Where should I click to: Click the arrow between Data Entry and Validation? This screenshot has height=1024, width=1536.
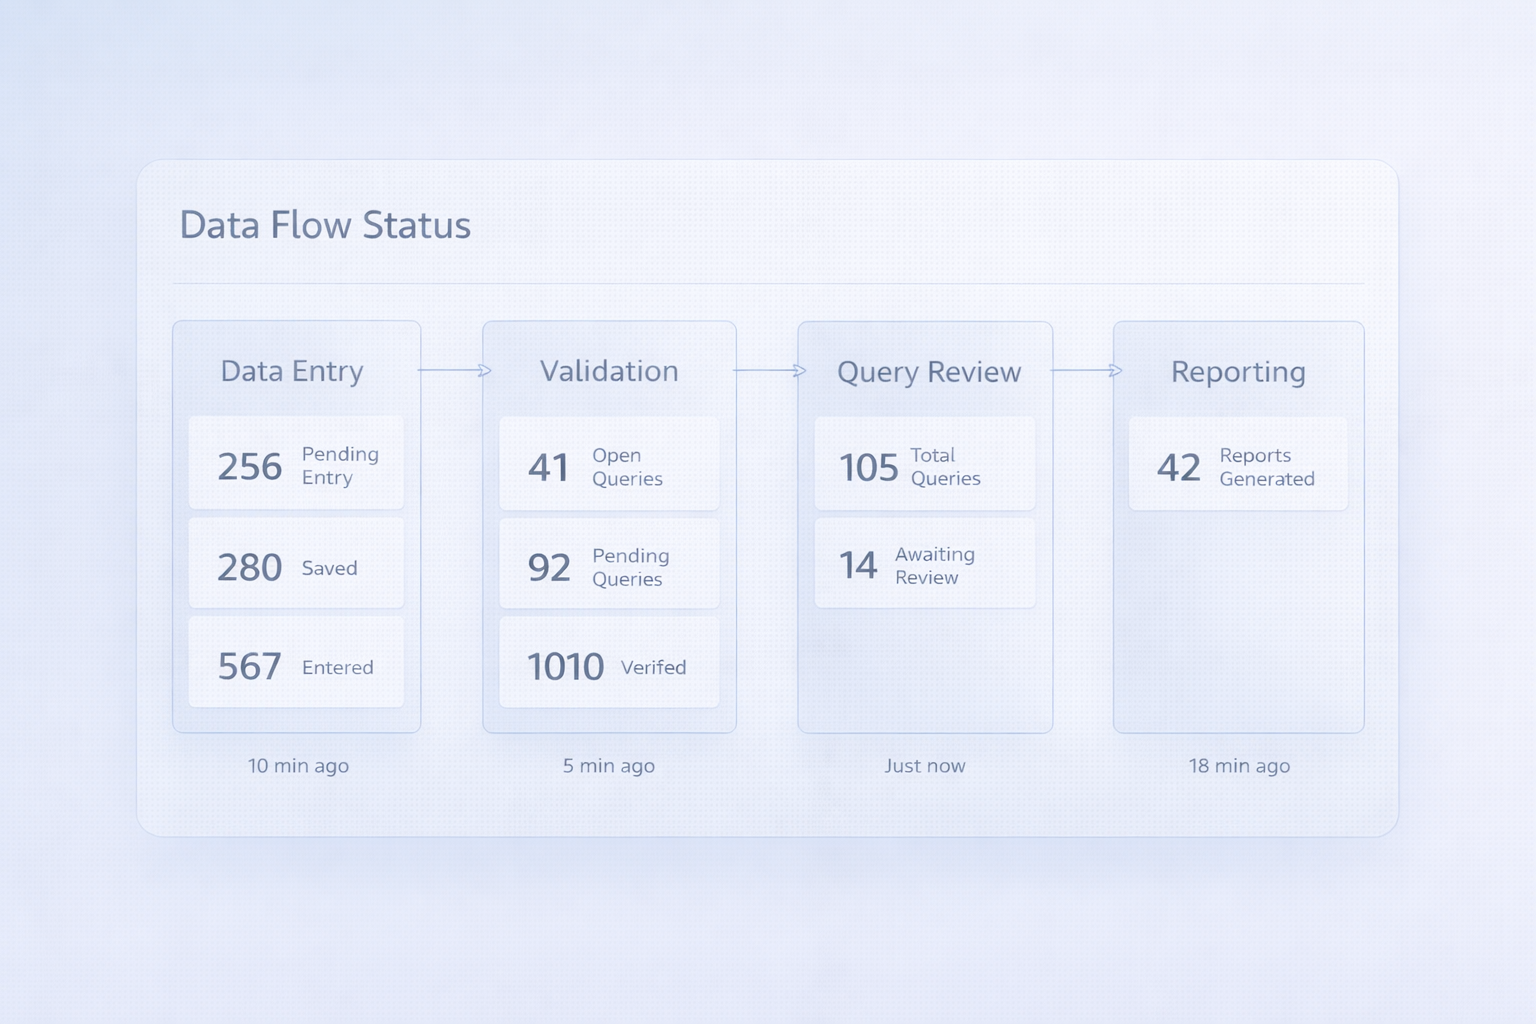454,370
